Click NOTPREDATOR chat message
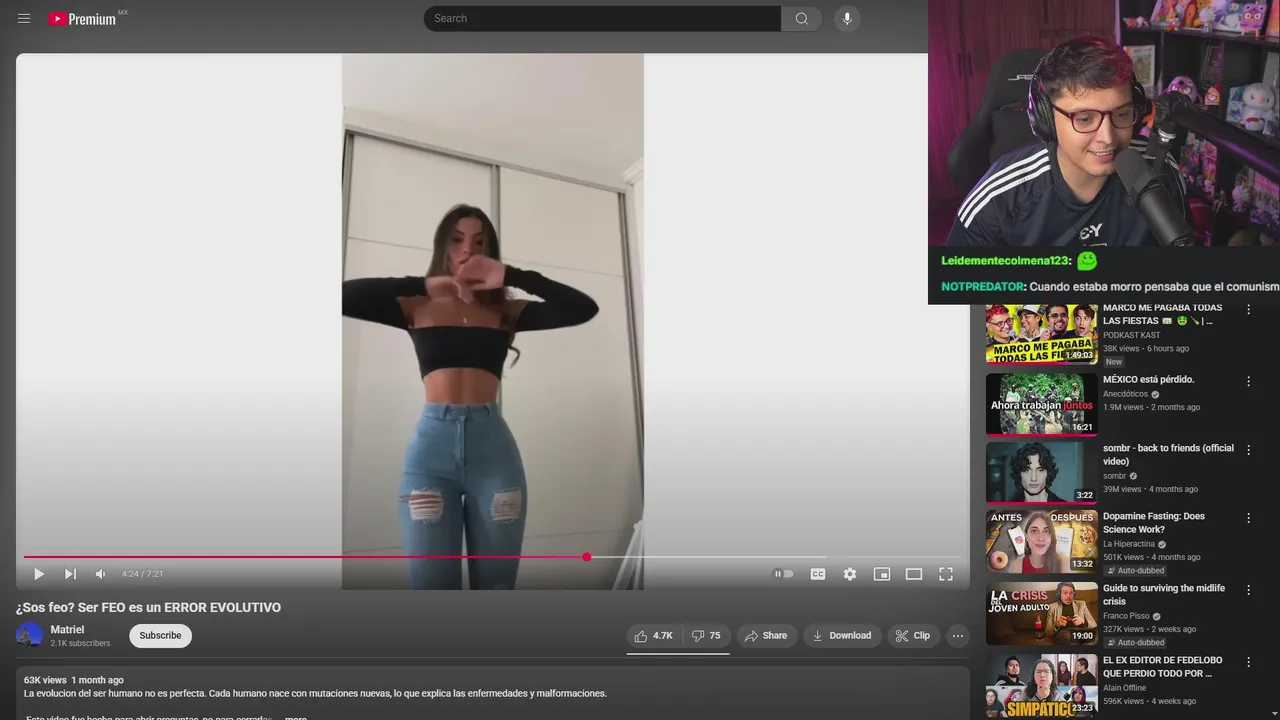Image resolution: width=1280 pixels, height=720 pixels. pyautogui.click(x=1110, y=287)
